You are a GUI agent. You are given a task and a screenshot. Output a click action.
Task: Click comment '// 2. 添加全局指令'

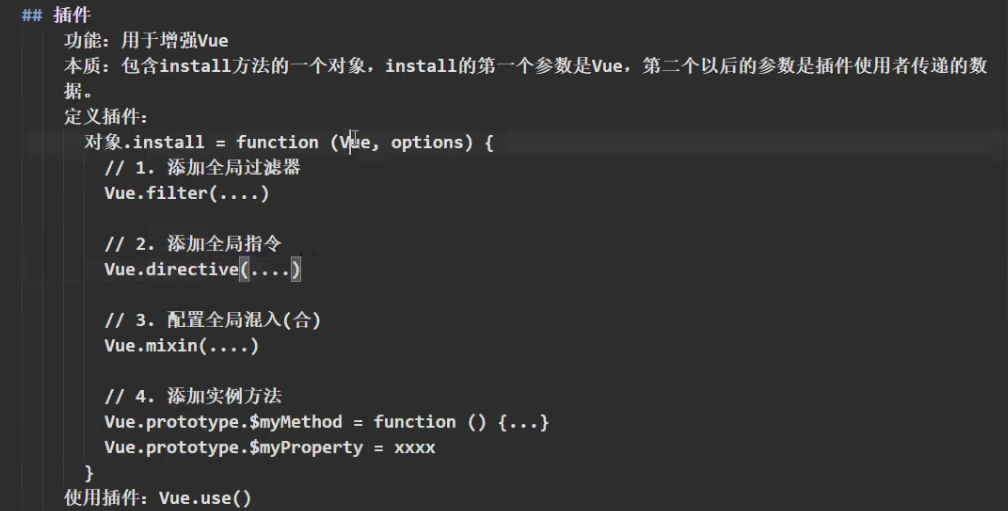click(x=193, y=244)
